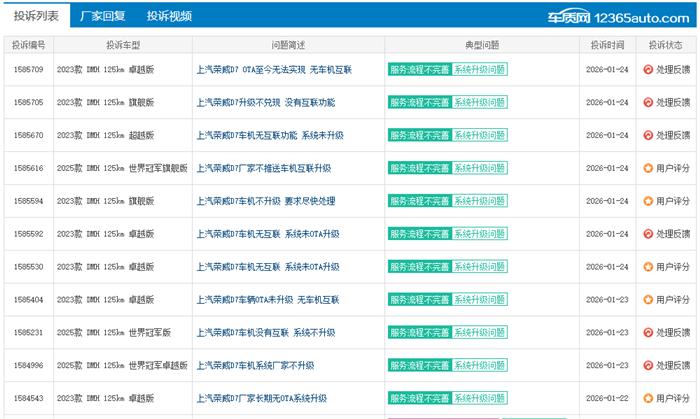Click the orange 用户评分 icon for complaint 1585616
Viewport: 700px width, 419px height.
648,169
